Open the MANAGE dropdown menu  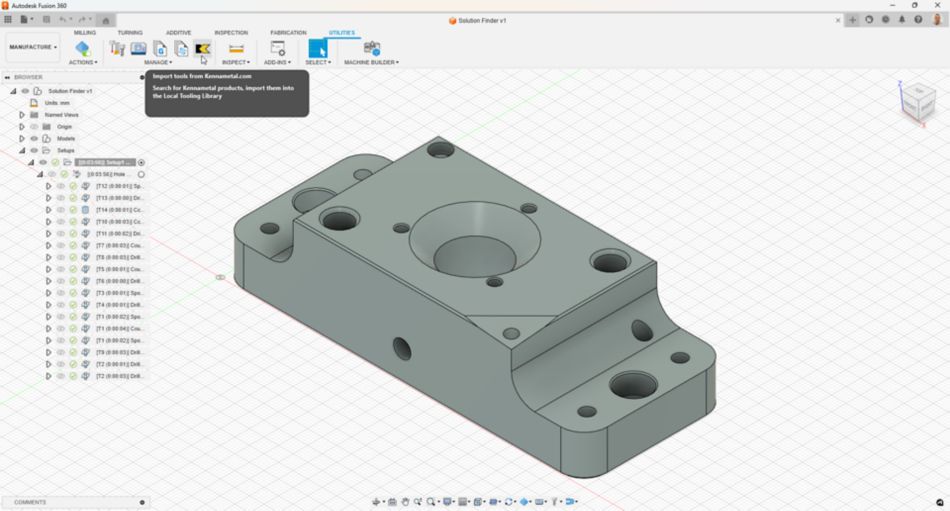click(158, 62)
